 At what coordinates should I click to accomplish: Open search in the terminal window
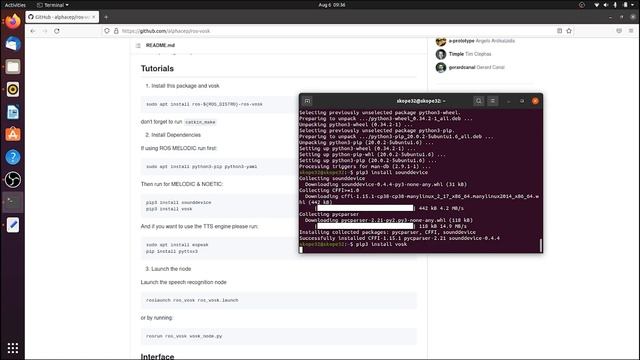pyautogui.click(x=479, y=101)
